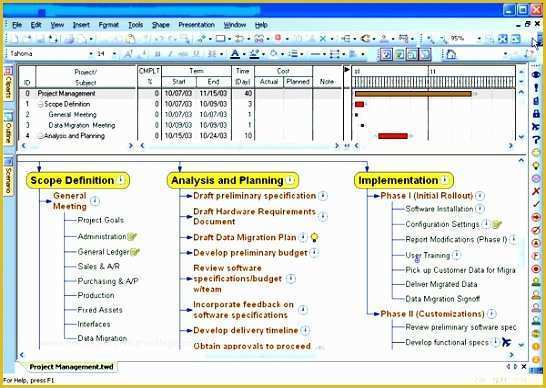Screen dimensions: 546x388
Task: Click the circle marker on Scope Definition topic
Action: (x=121, y=180)
